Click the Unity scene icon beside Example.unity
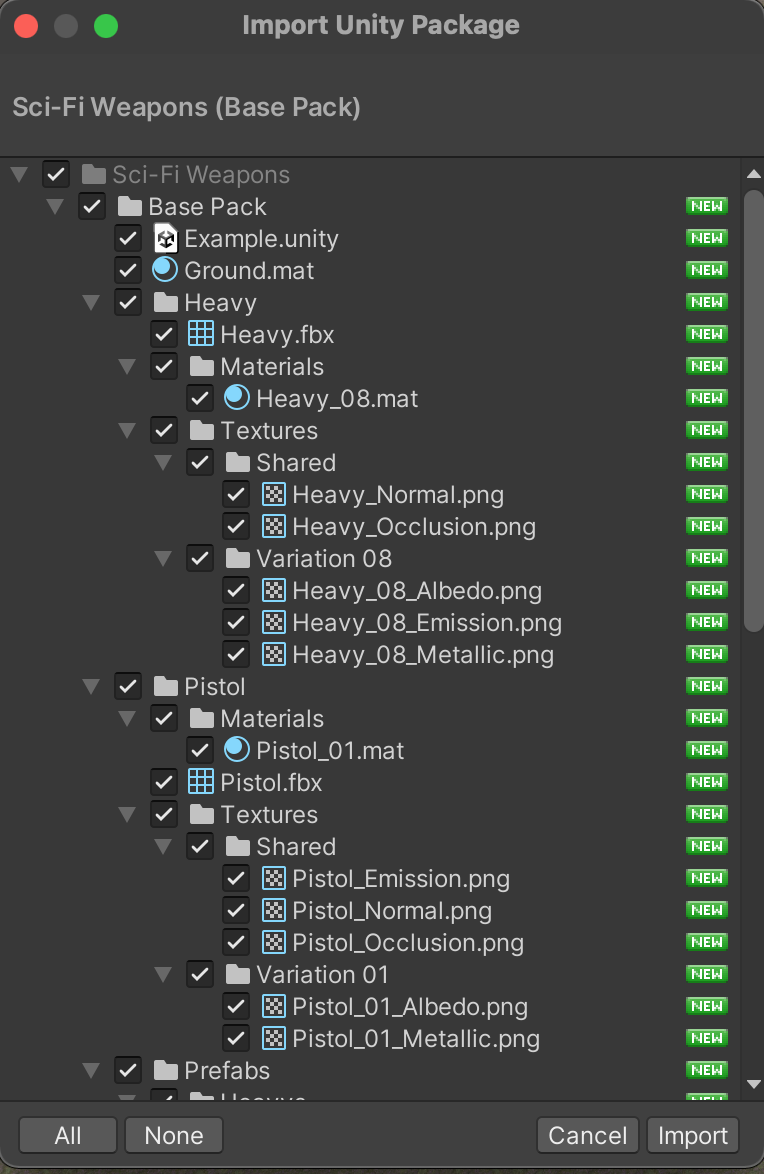 (165, 239)
